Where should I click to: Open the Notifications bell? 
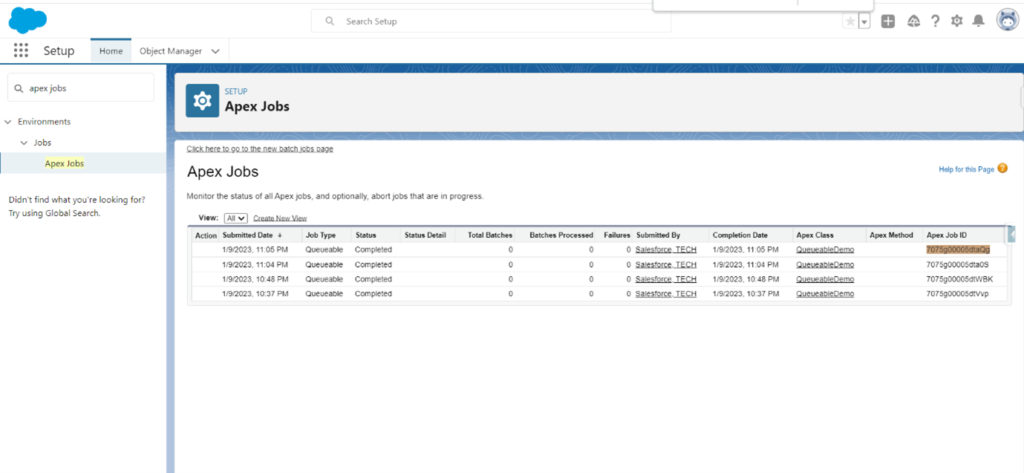pos(979,21)
